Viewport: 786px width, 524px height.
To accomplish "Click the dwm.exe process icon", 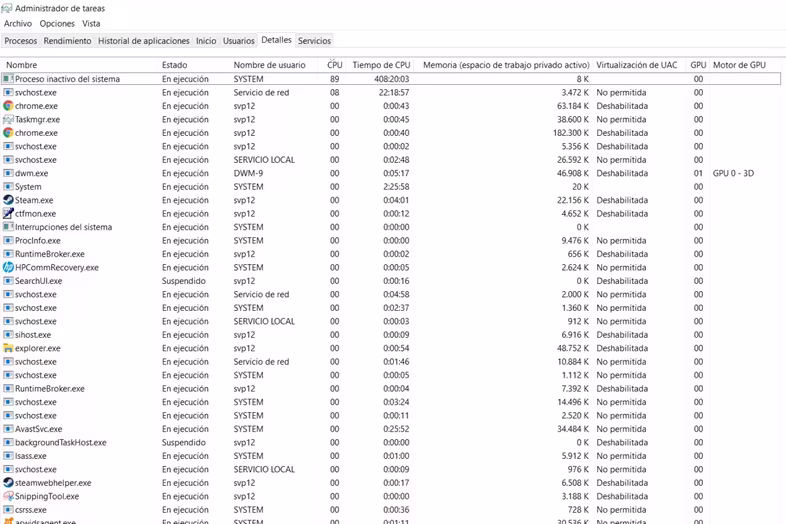I will pos(8,173).
